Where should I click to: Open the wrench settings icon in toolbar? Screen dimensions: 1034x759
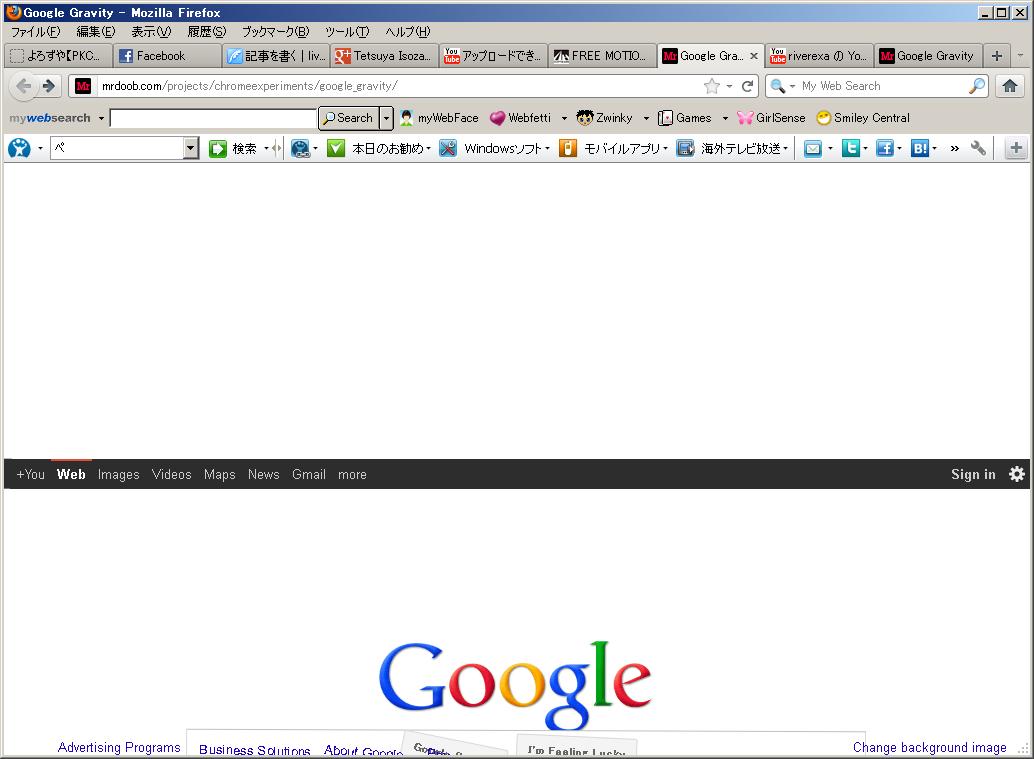click(978, 148)
